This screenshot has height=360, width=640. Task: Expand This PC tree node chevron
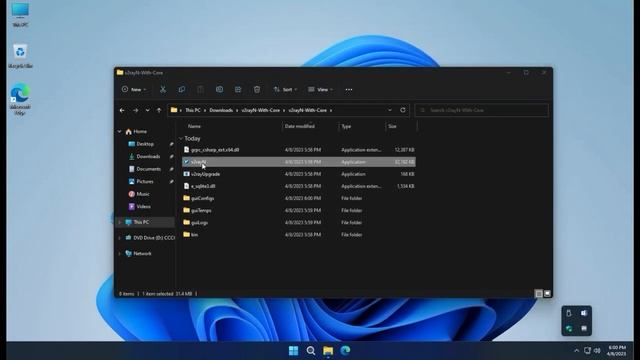[x=120, y=222]
